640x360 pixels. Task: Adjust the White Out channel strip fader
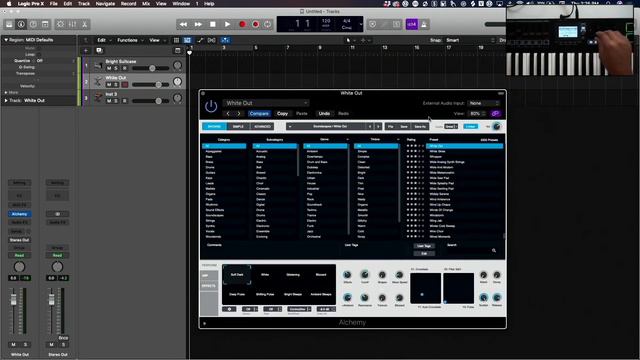tap(13, 299)
